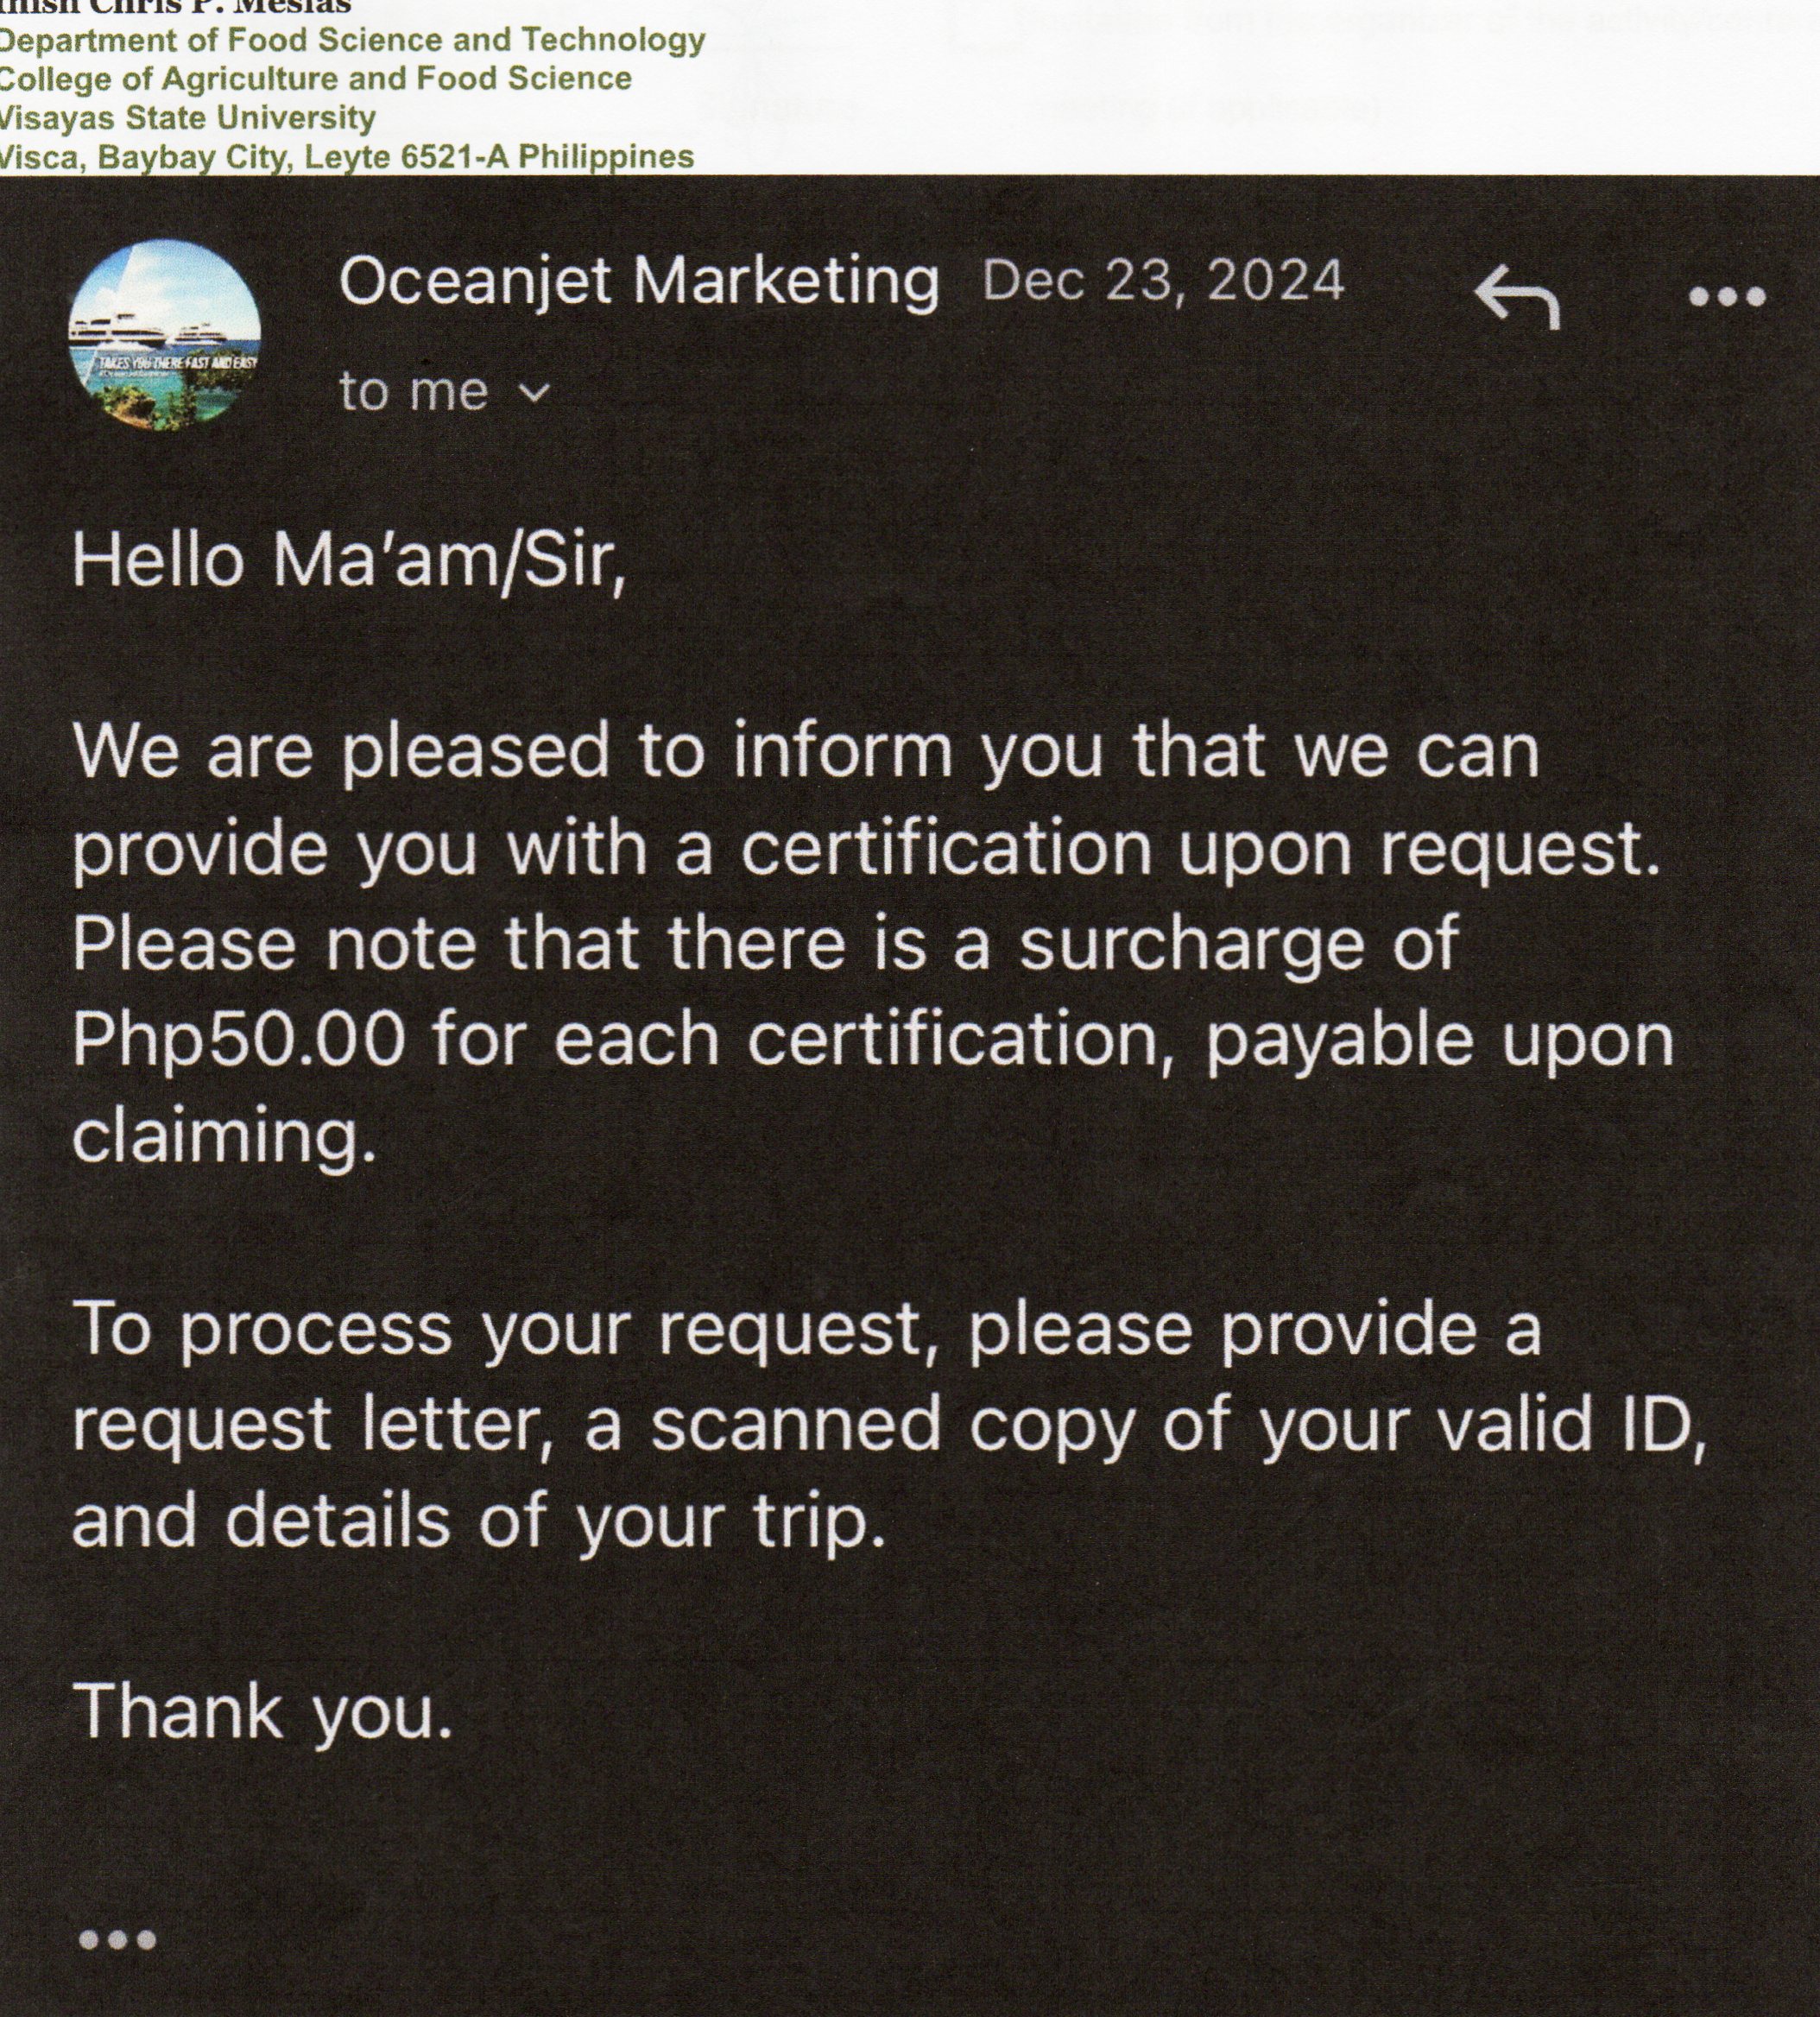Image resolution: width=1820 pixels, height=2017 pixels.
Task: Click the "Php50.00" surcharge amount
Action: click(239, 1040)
